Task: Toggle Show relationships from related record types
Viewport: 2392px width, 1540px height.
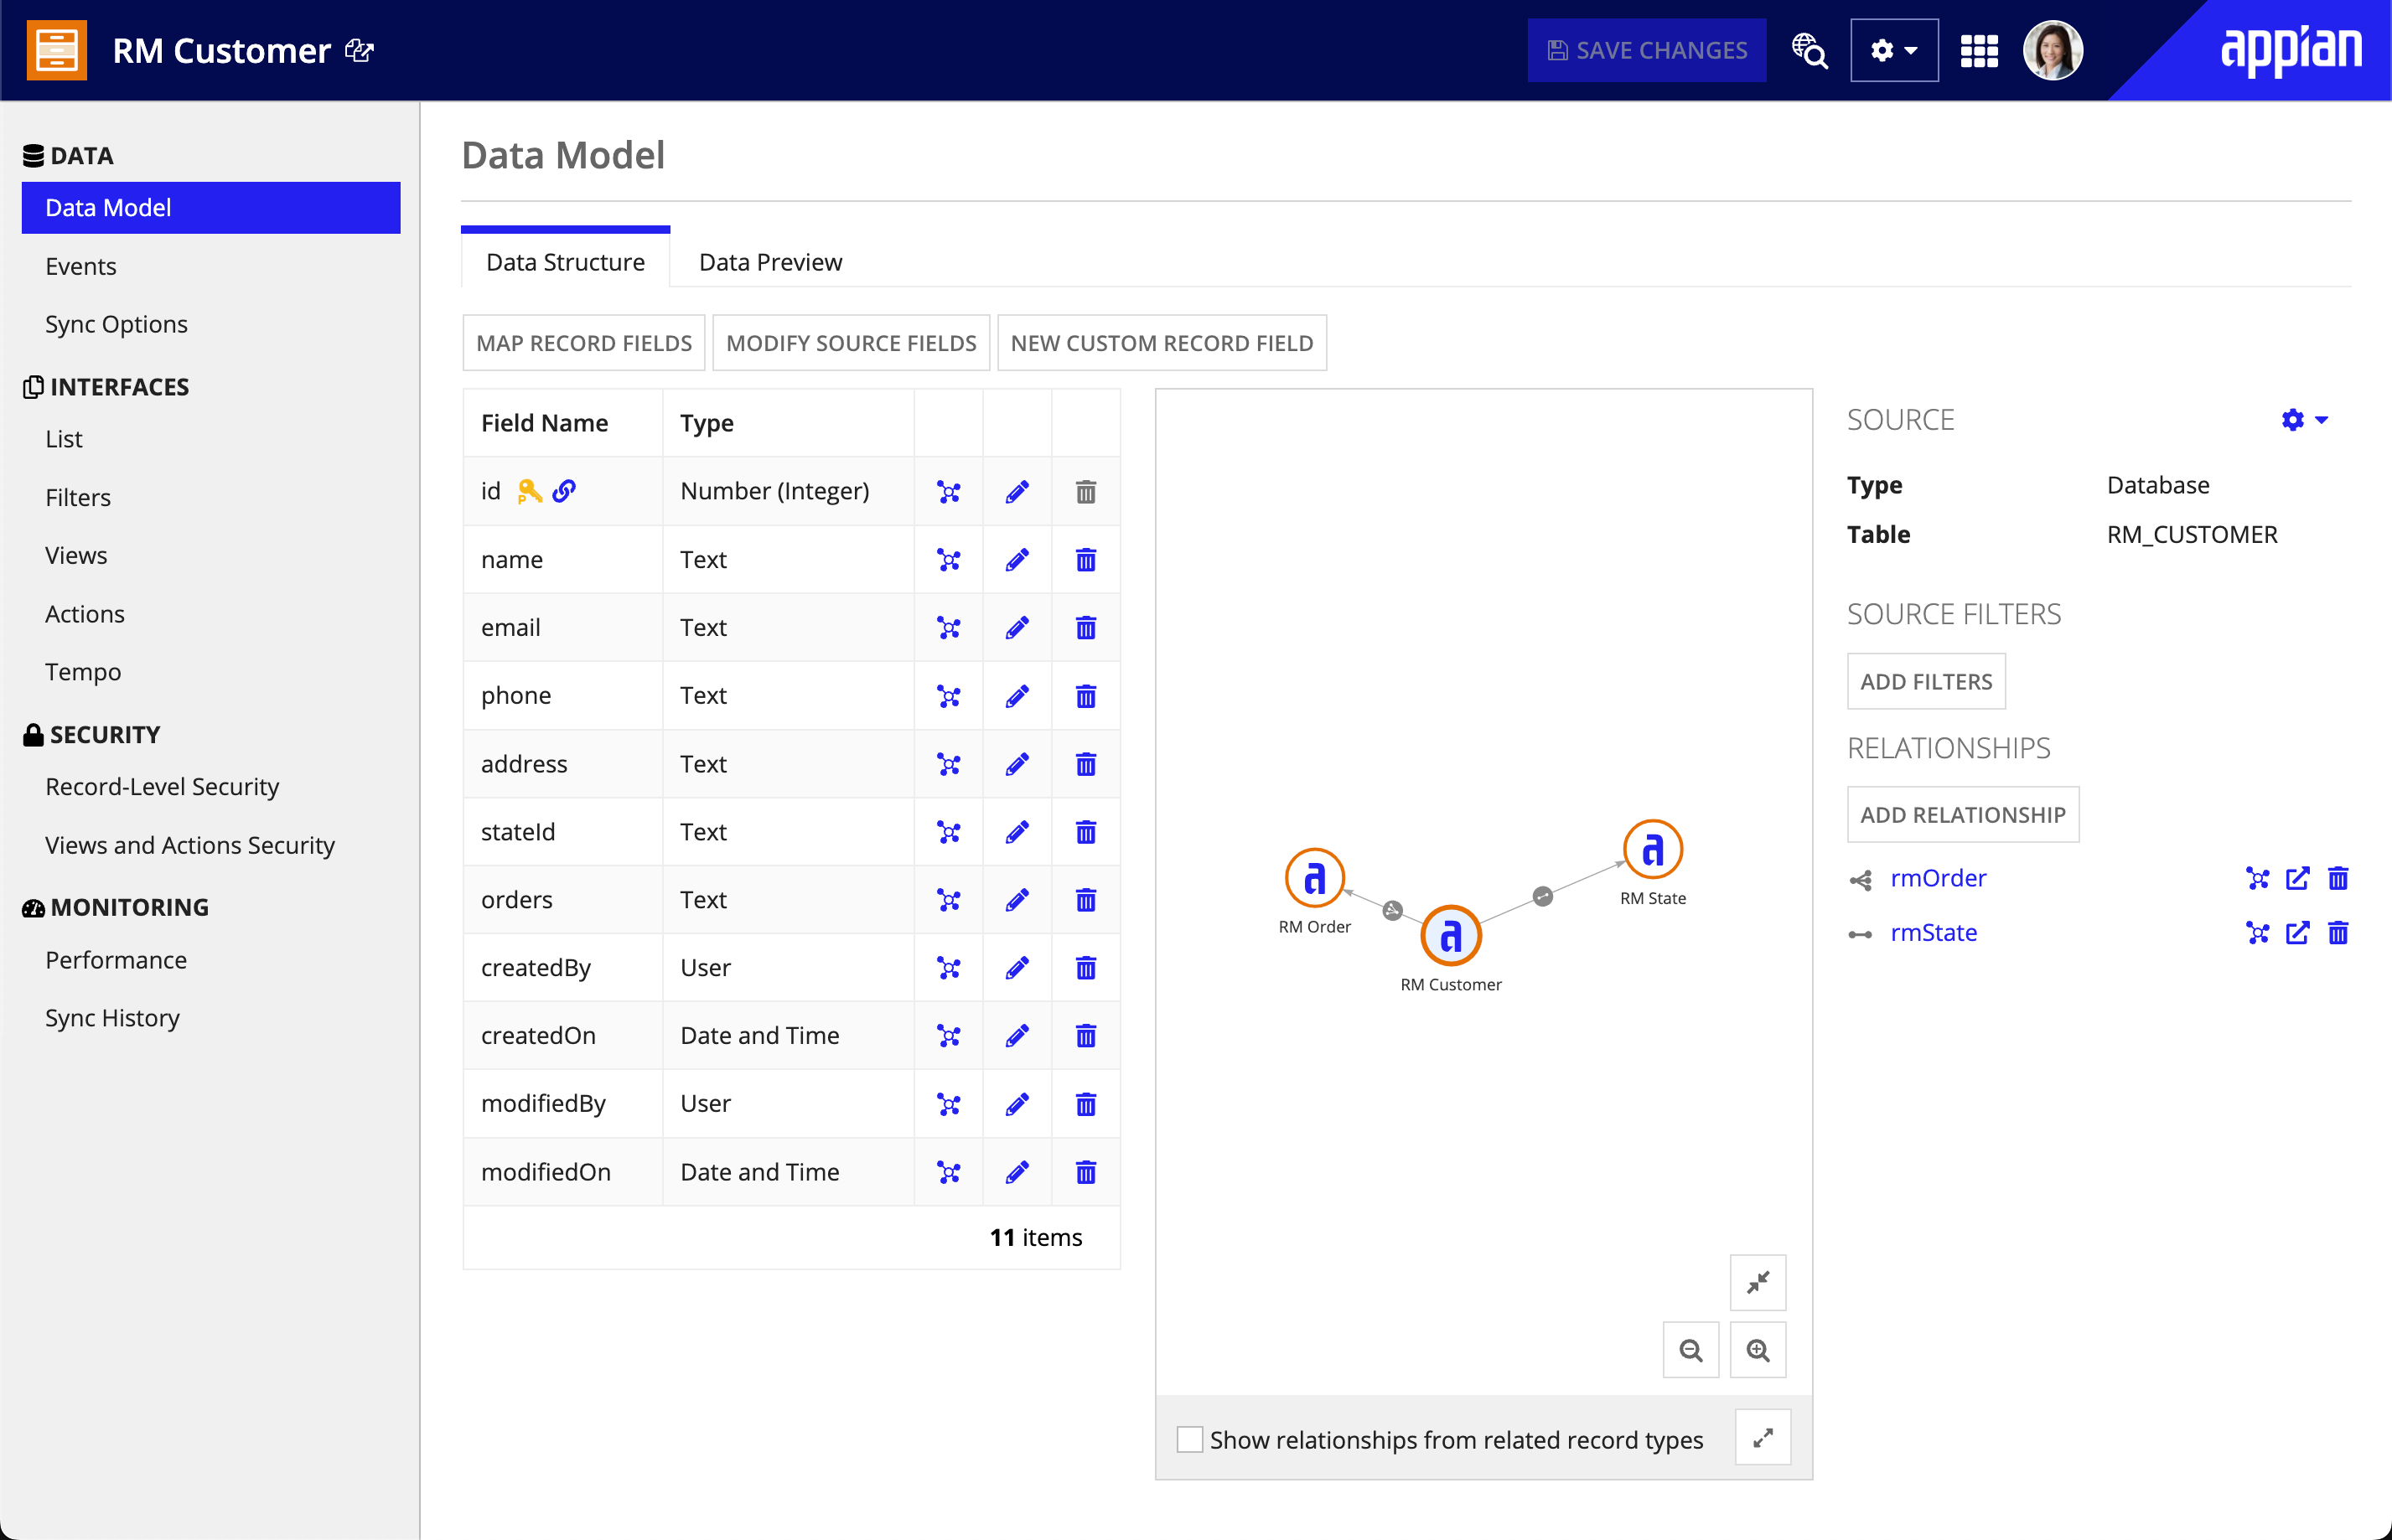Action: 1189,1439
